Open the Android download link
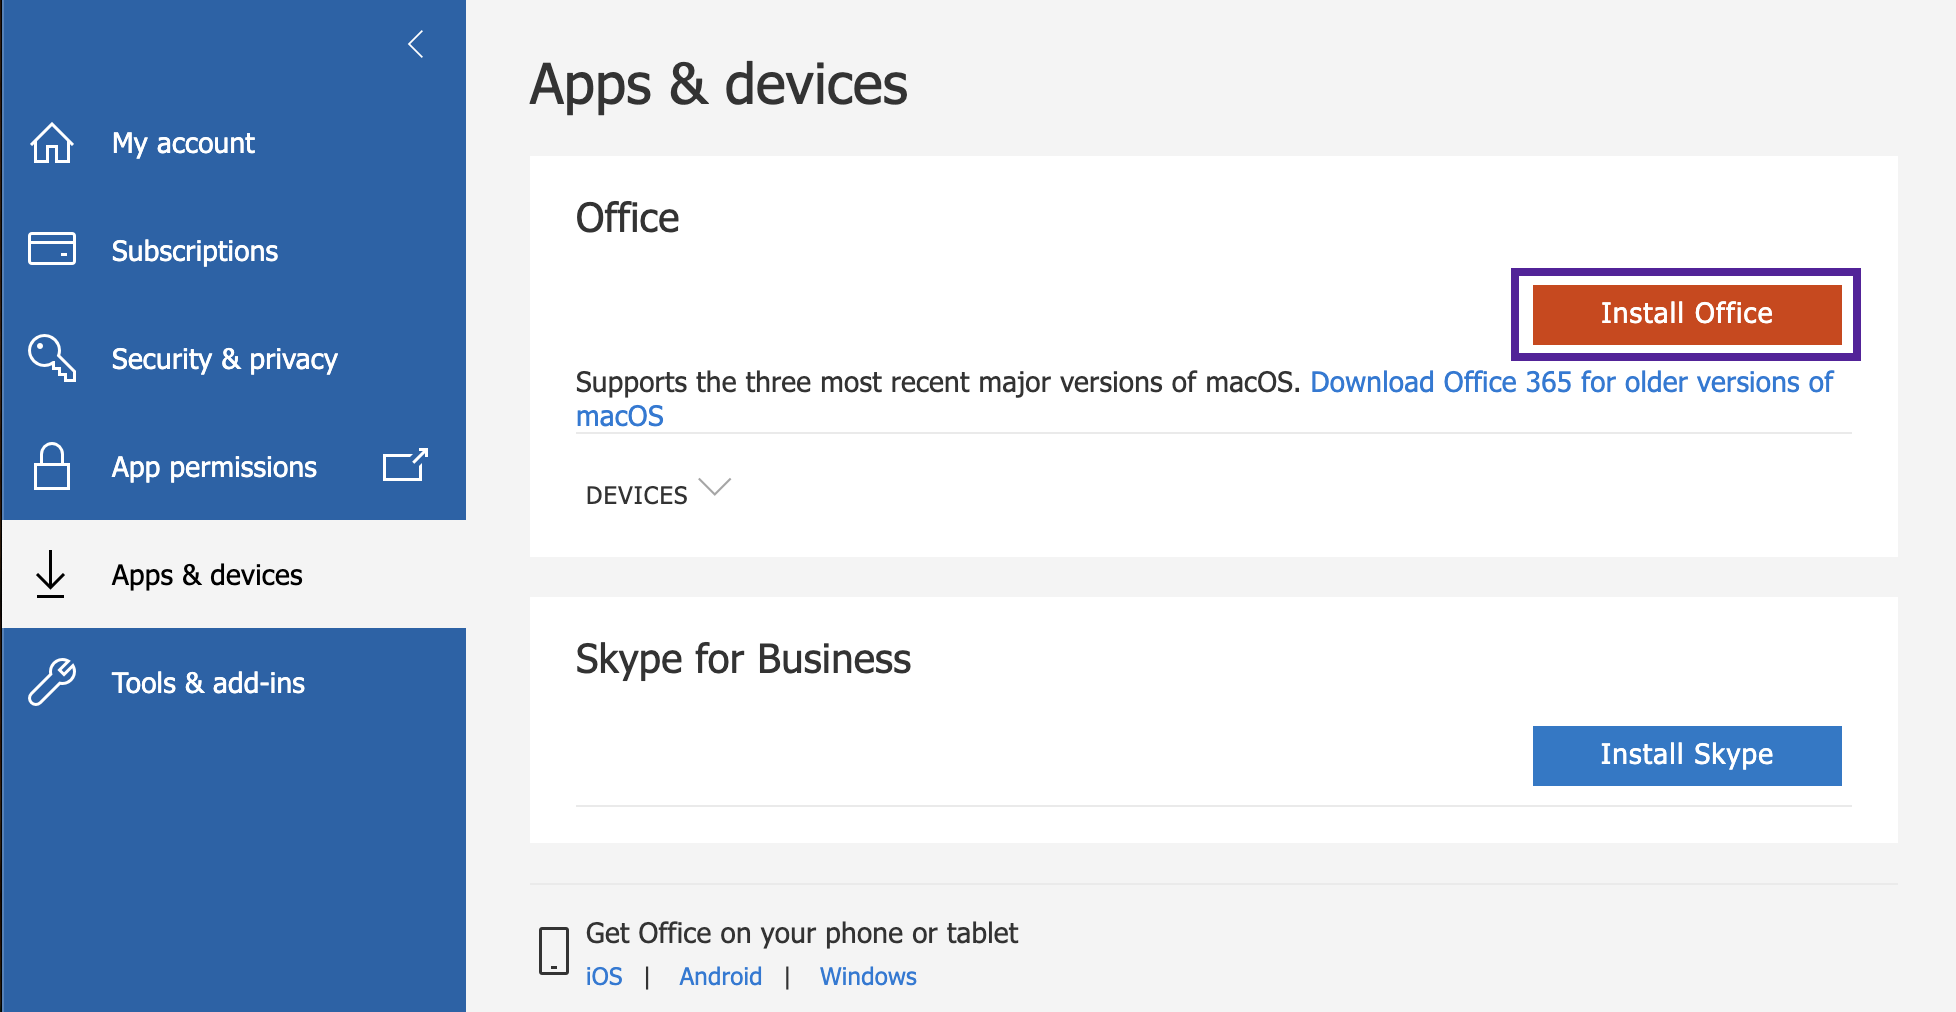1956x1012 pixels. 721,976
